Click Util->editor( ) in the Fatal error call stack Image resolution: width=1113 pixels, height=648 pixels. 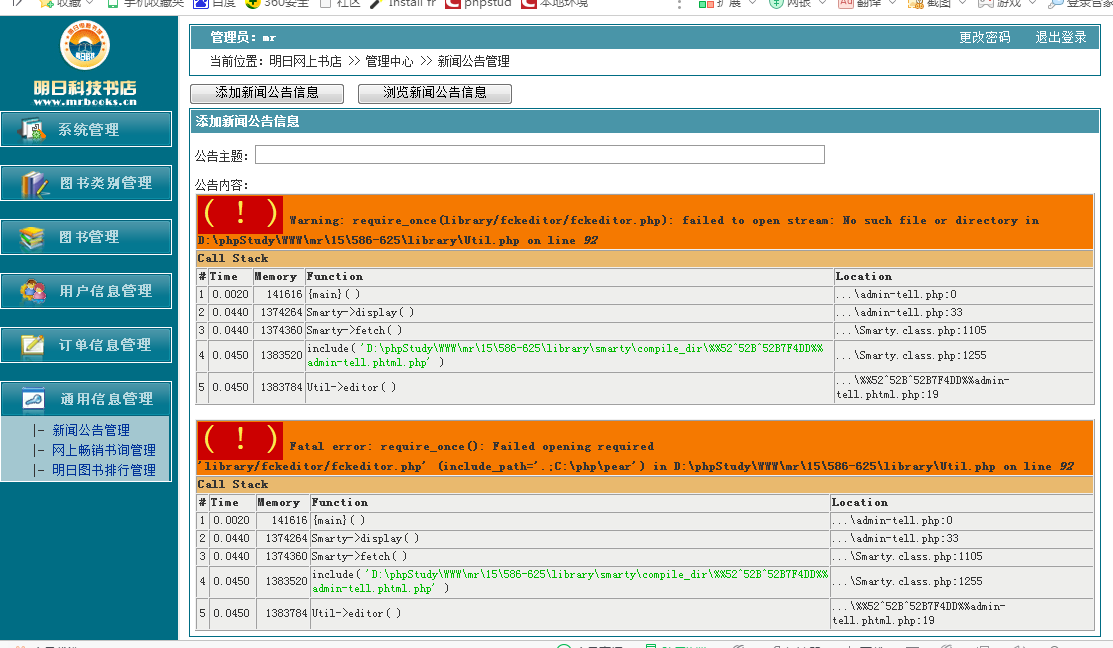click(356, 613)
